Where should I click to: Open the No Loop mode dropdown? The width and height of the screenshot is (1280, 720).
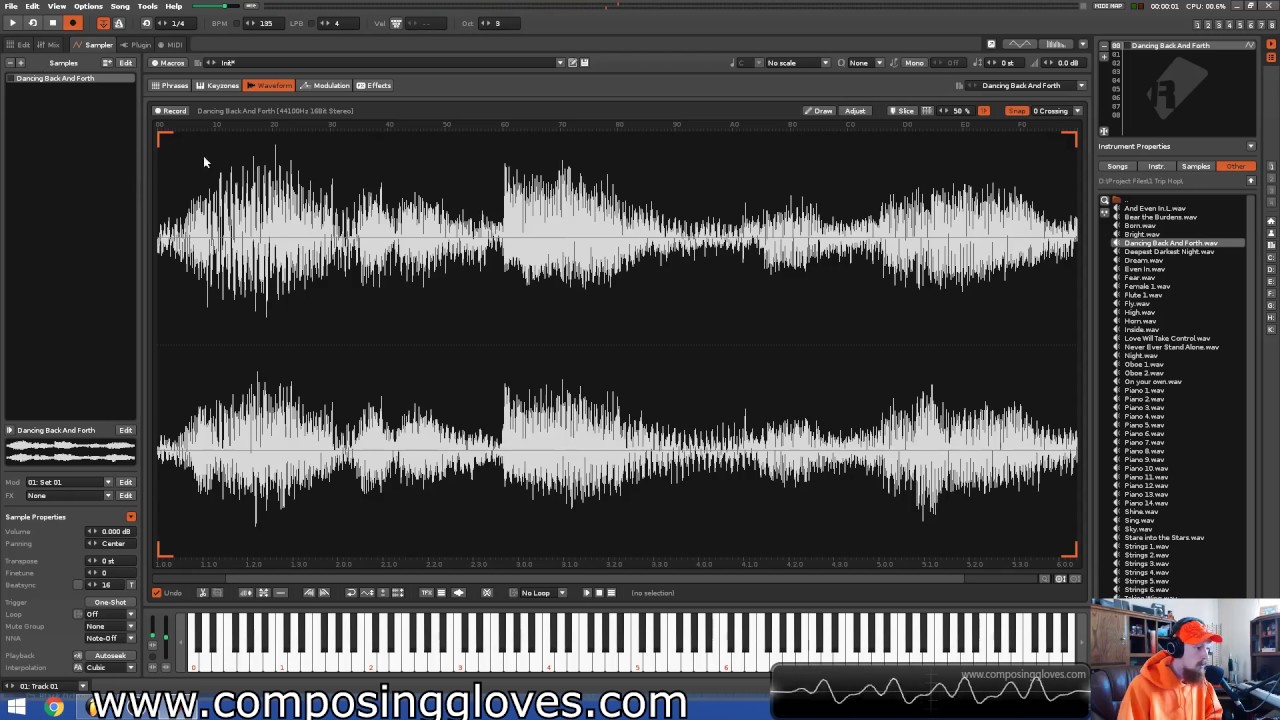pos(543,593)
